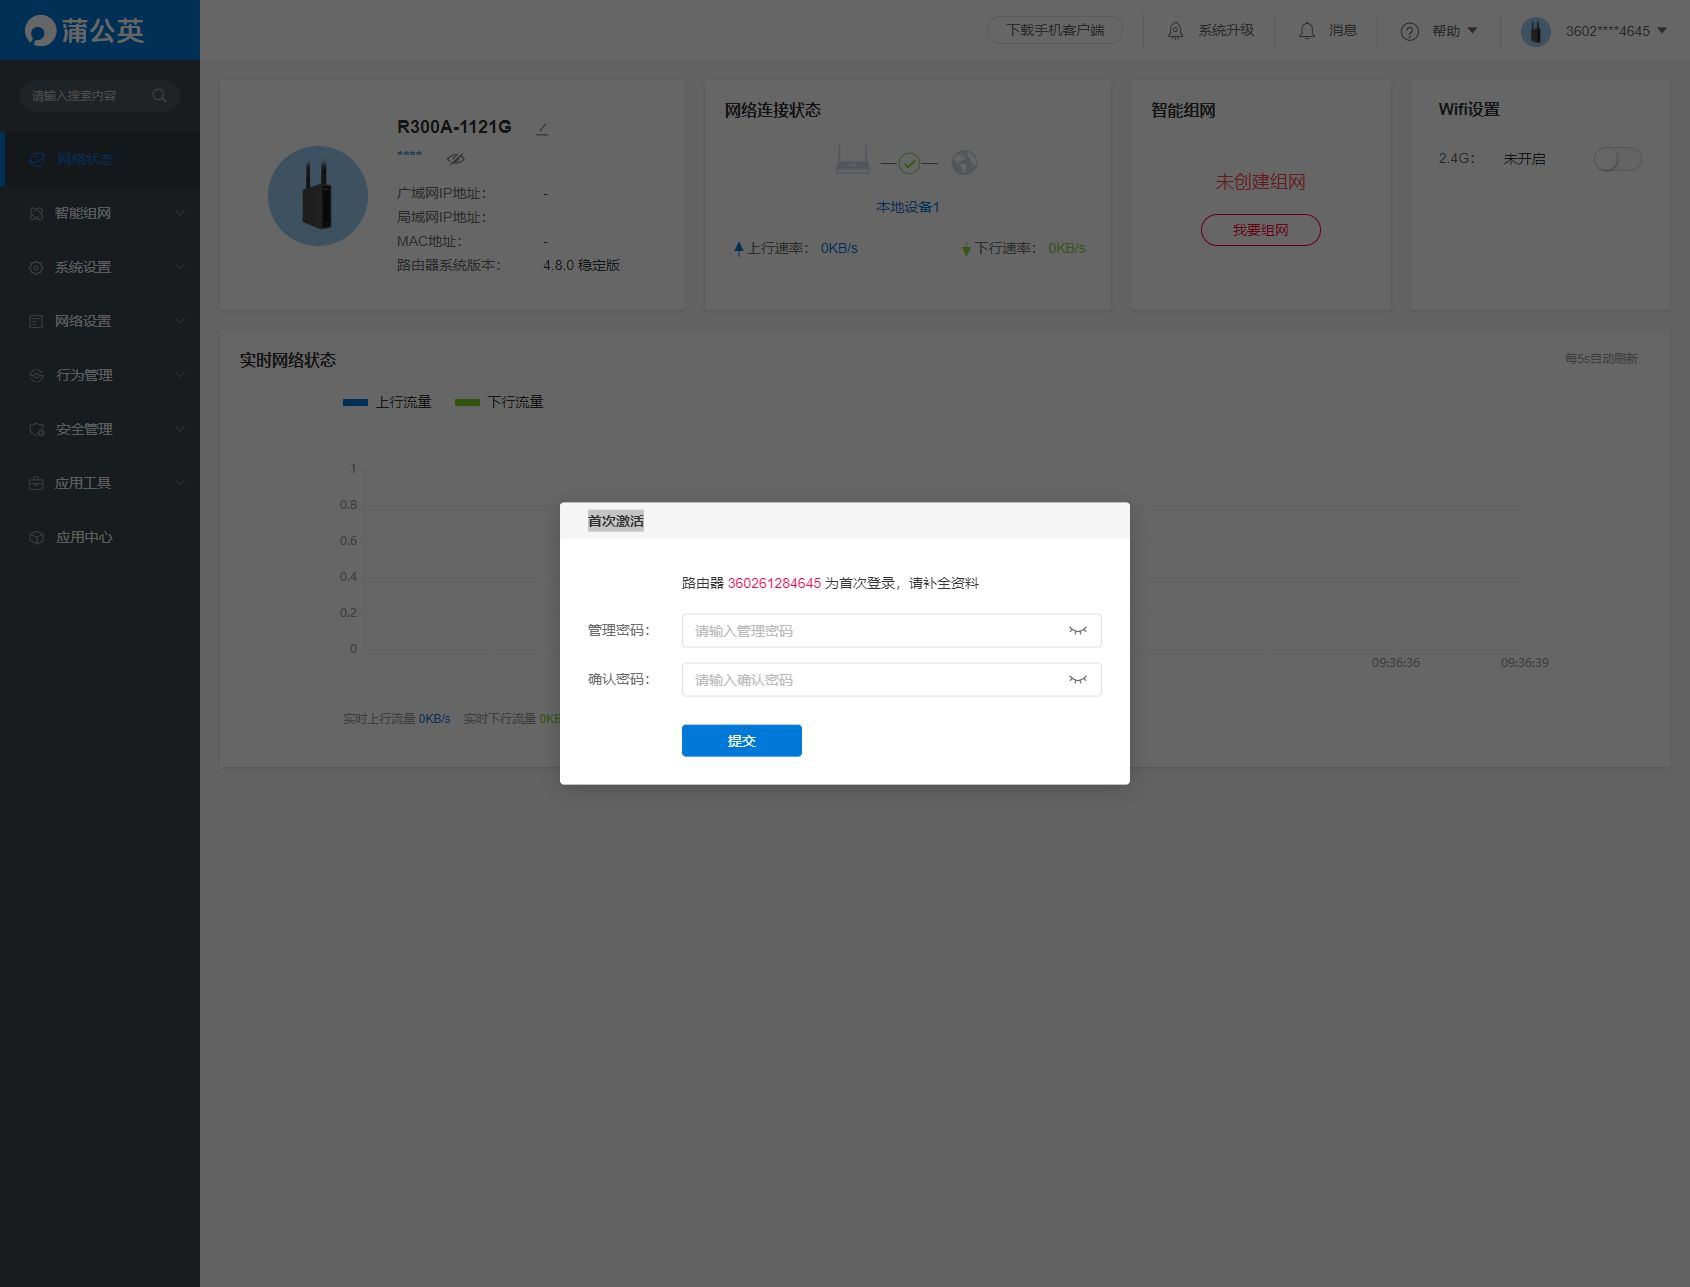1690x1287 pixels.
Task: Expand the 安全管理 sidebar menu
Action: (180, 429)
